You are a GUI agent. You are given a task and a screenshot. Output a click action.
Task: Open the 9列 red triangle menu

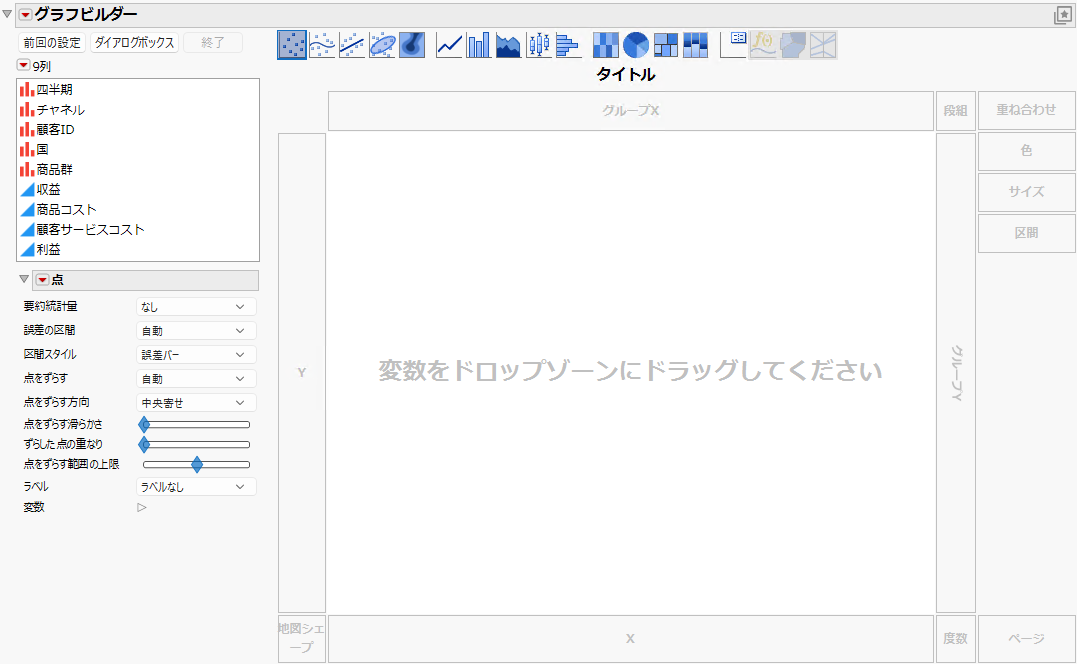23,65
